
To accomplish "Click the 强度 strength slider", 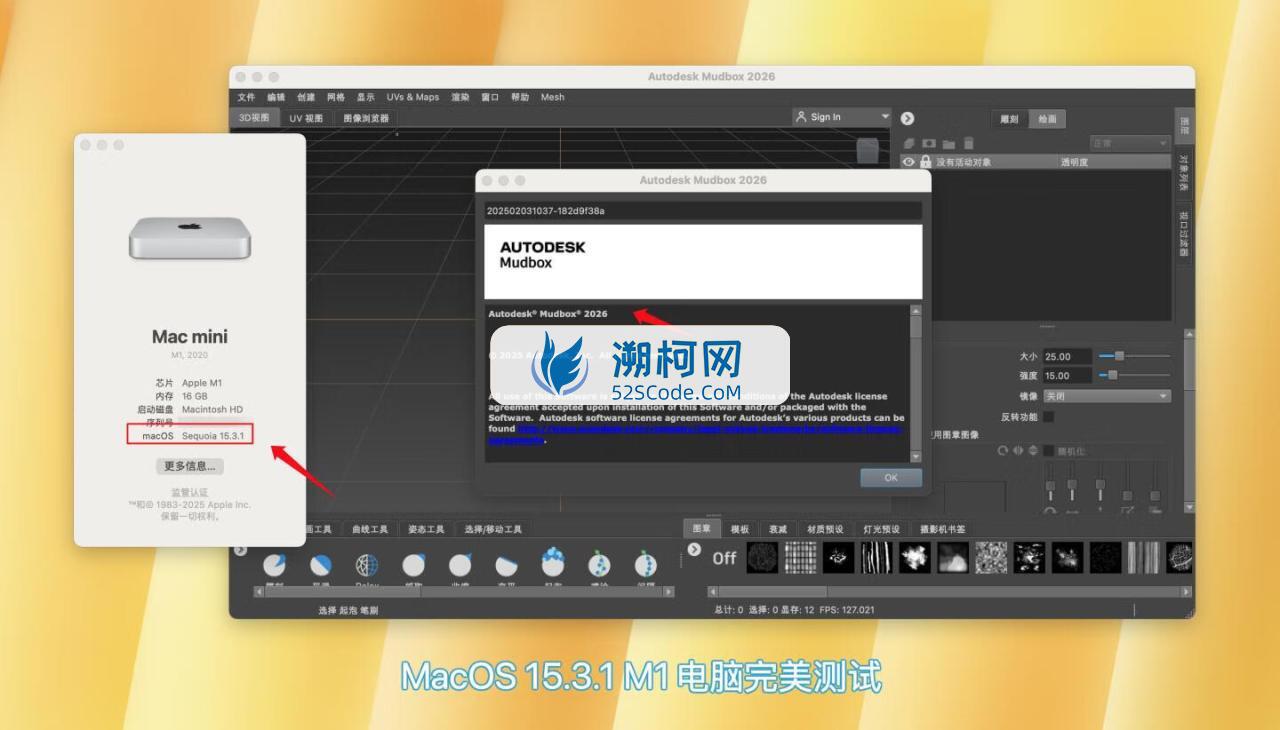I will 1134,375.
